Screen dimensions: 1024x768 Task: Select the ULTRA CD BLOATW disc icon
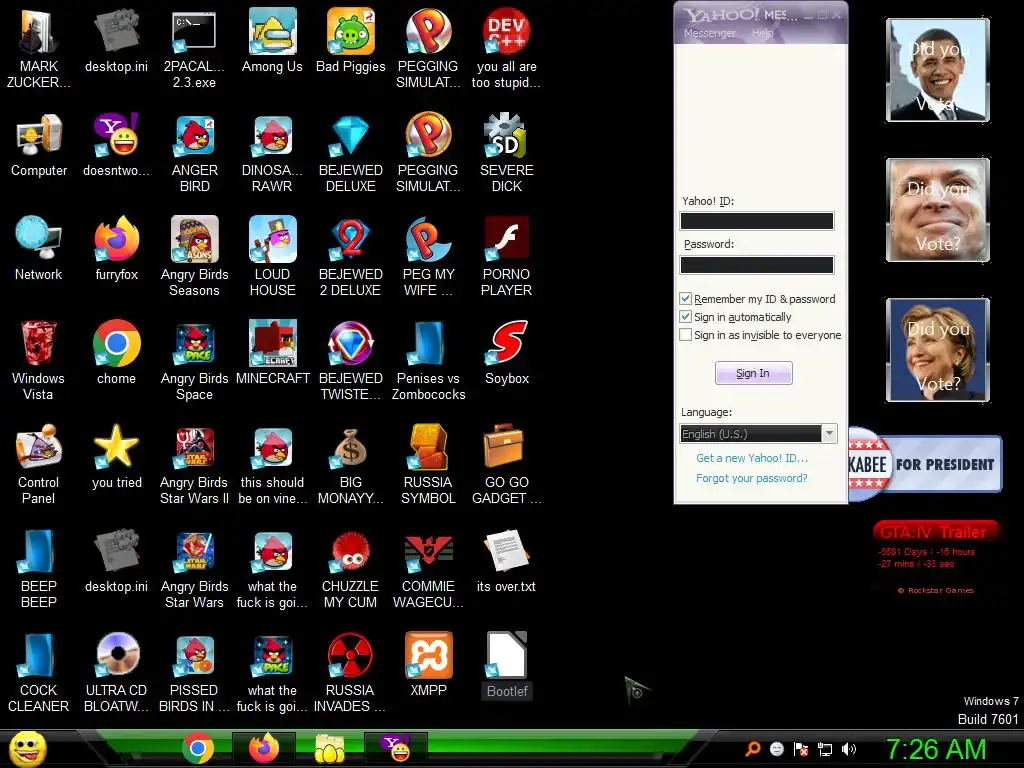point(117,673)
